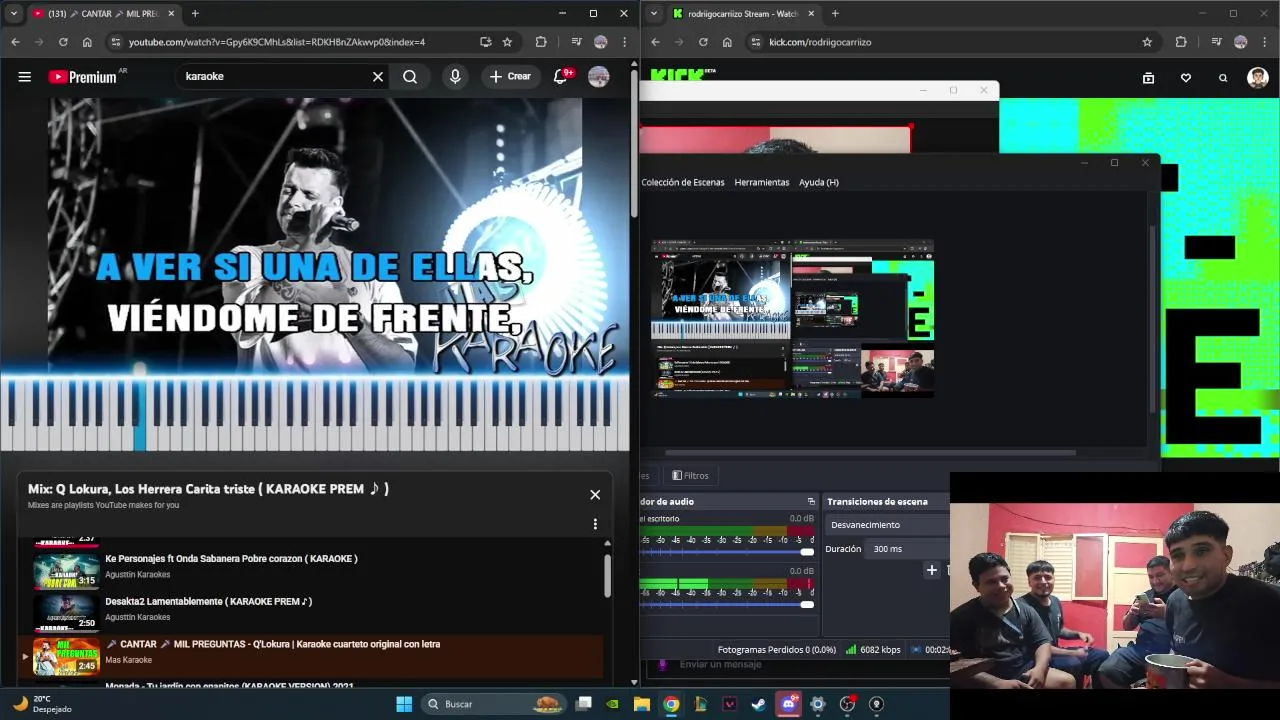
Task: Open new tab in YouTube browser window
Action: [x=195, y=14]
